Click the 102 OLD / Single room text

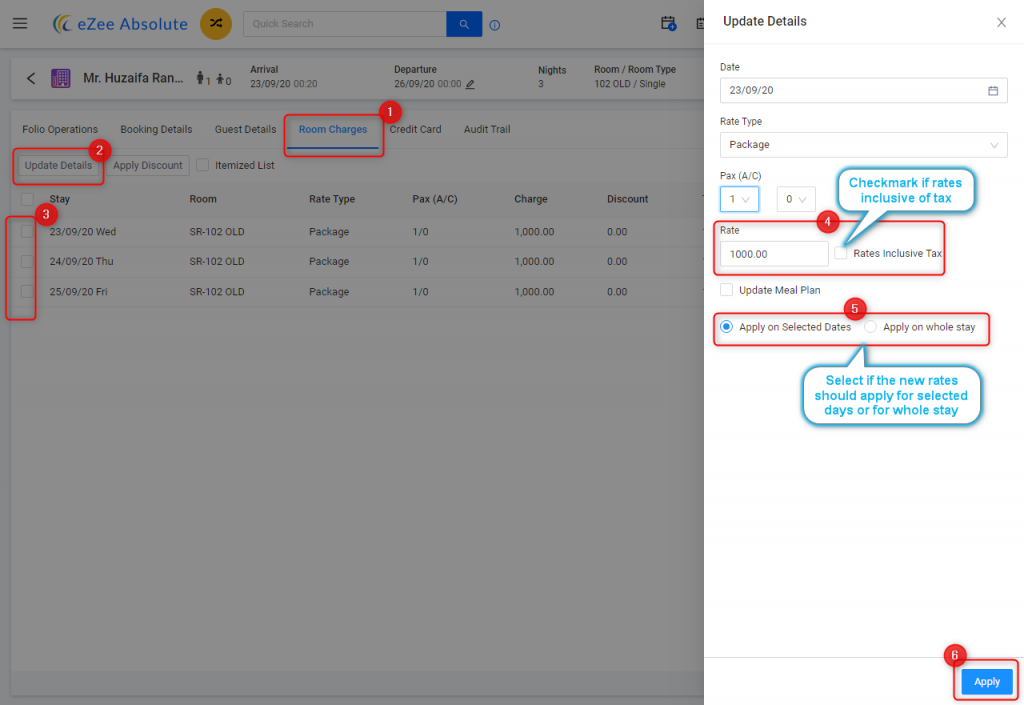(x=630, y=84)
